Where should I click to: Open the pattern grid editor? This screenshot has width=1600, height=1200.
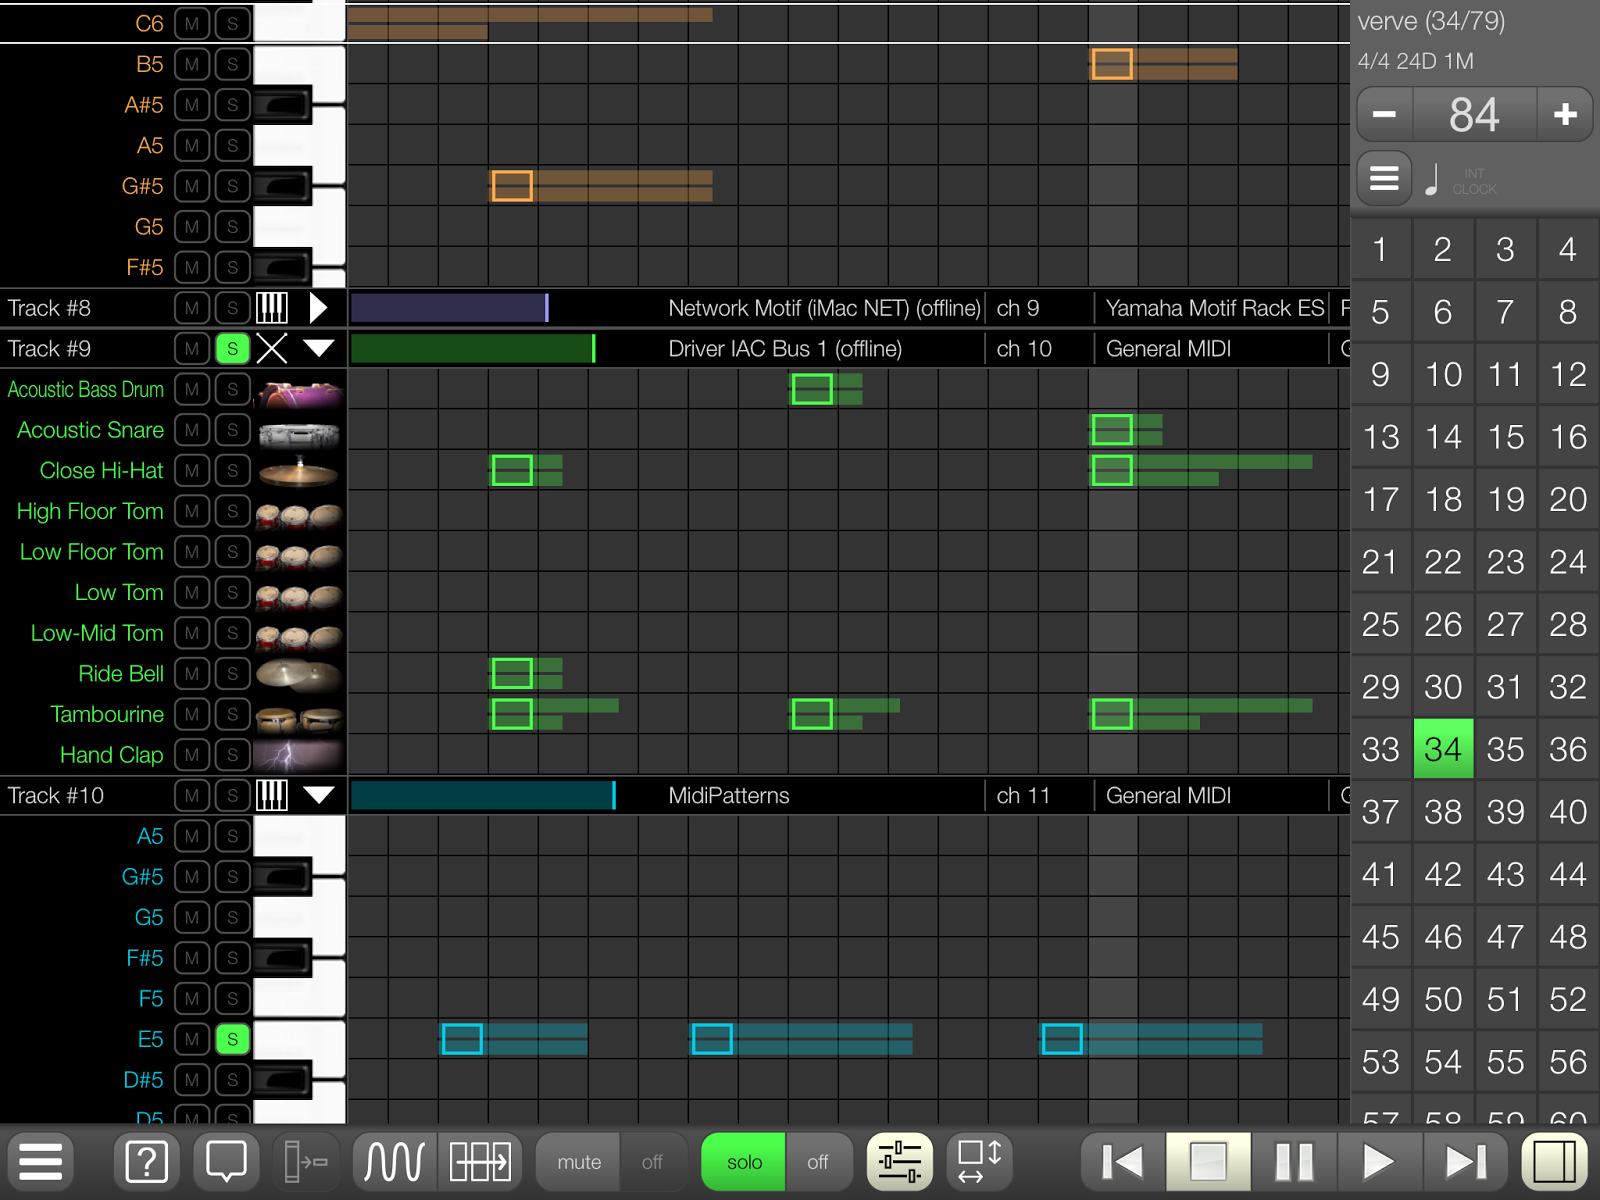click(480, 1161)
